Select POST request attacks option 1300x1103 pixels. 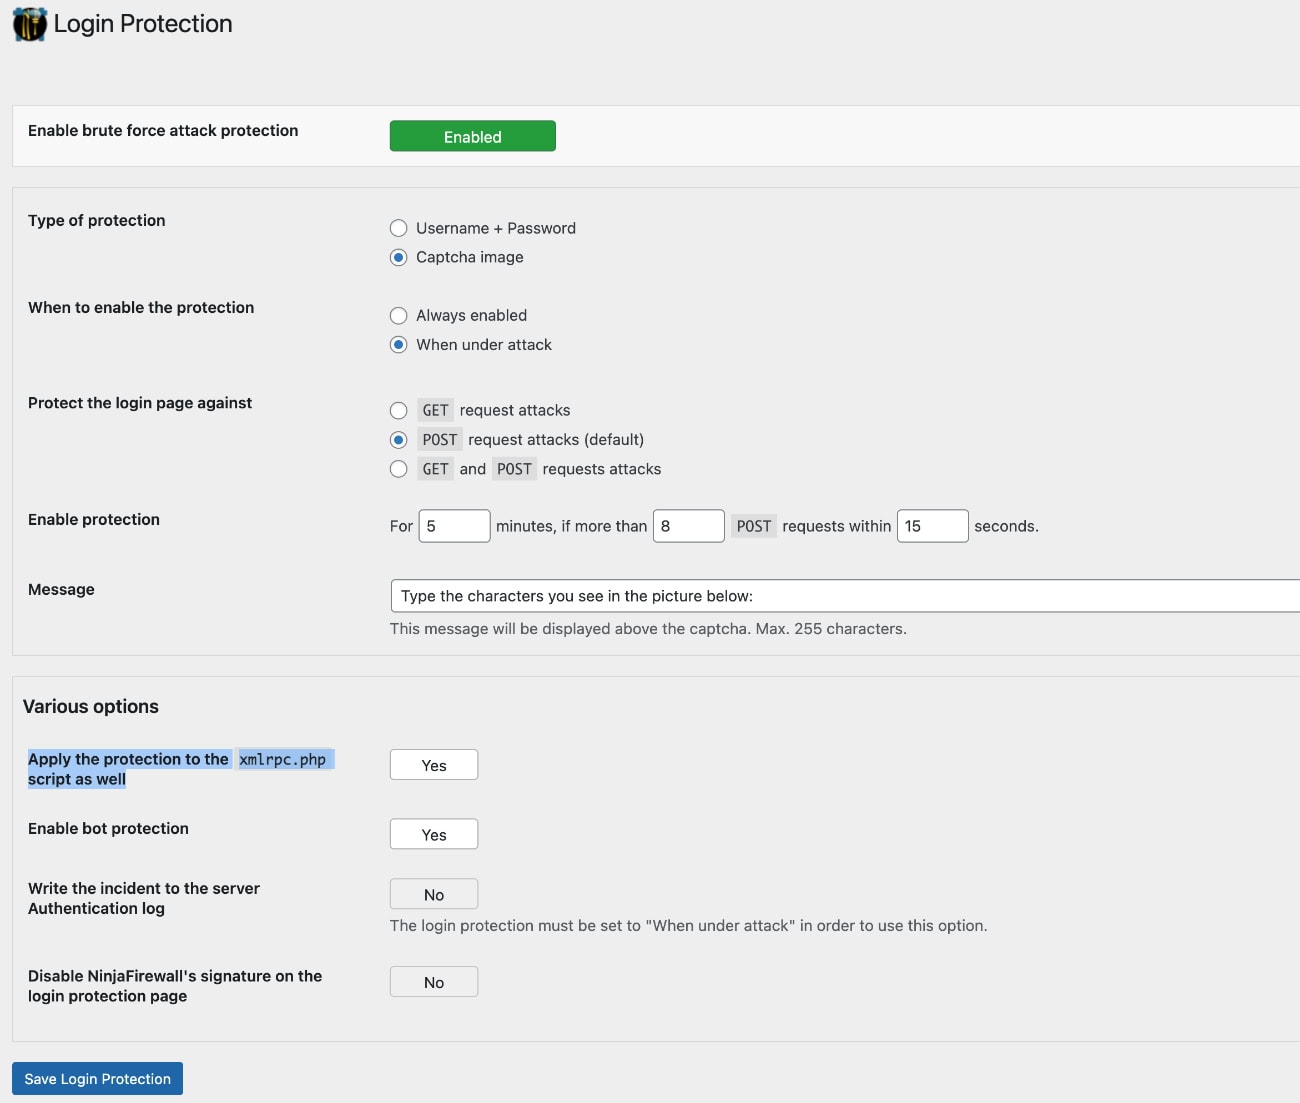tap(398, 439)
